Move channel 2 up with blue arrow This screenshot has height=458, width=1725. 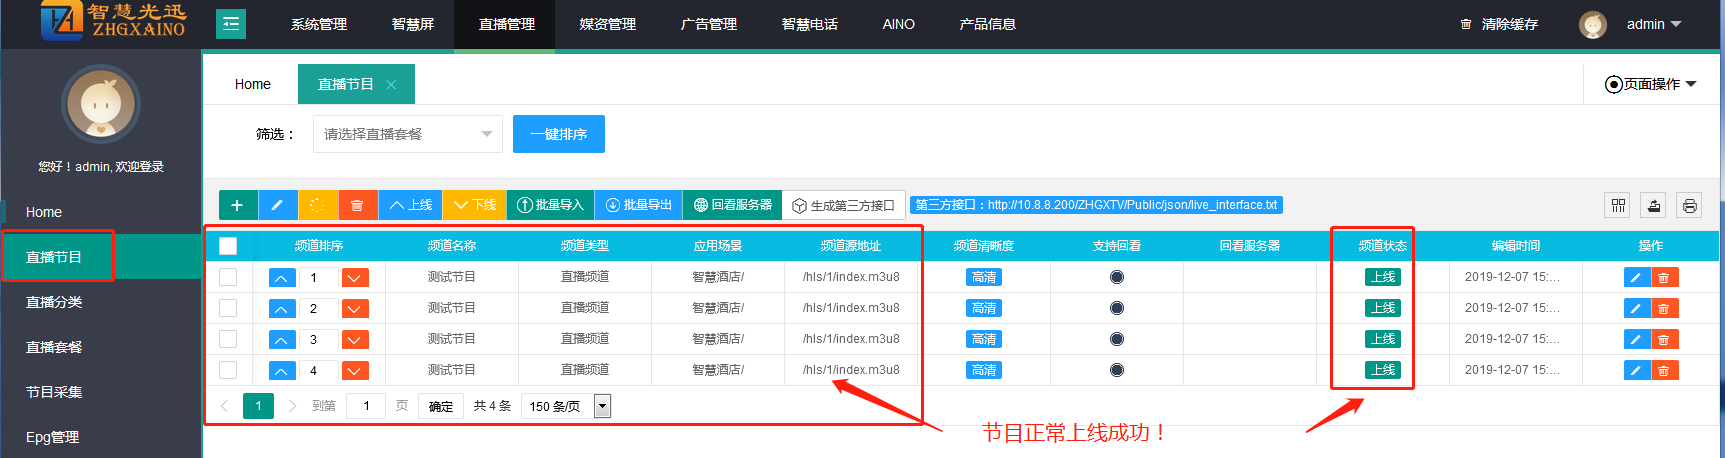(282, 309)
